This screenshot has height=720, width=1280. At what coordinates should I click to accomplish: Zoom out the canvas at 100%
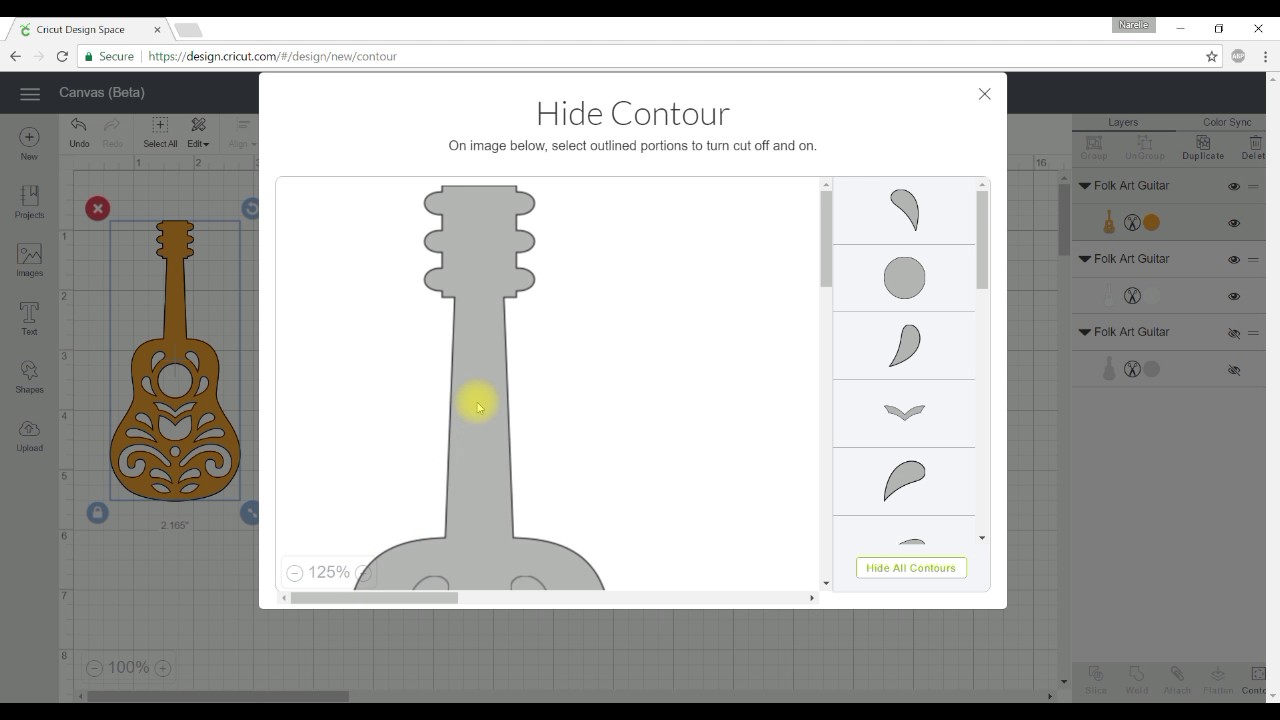click(x=93, y=668)
